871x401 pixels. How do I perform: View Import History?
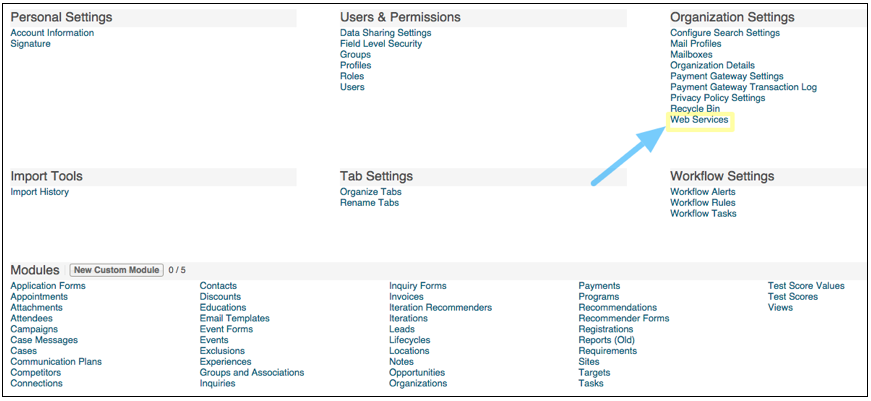click(40, 192)
